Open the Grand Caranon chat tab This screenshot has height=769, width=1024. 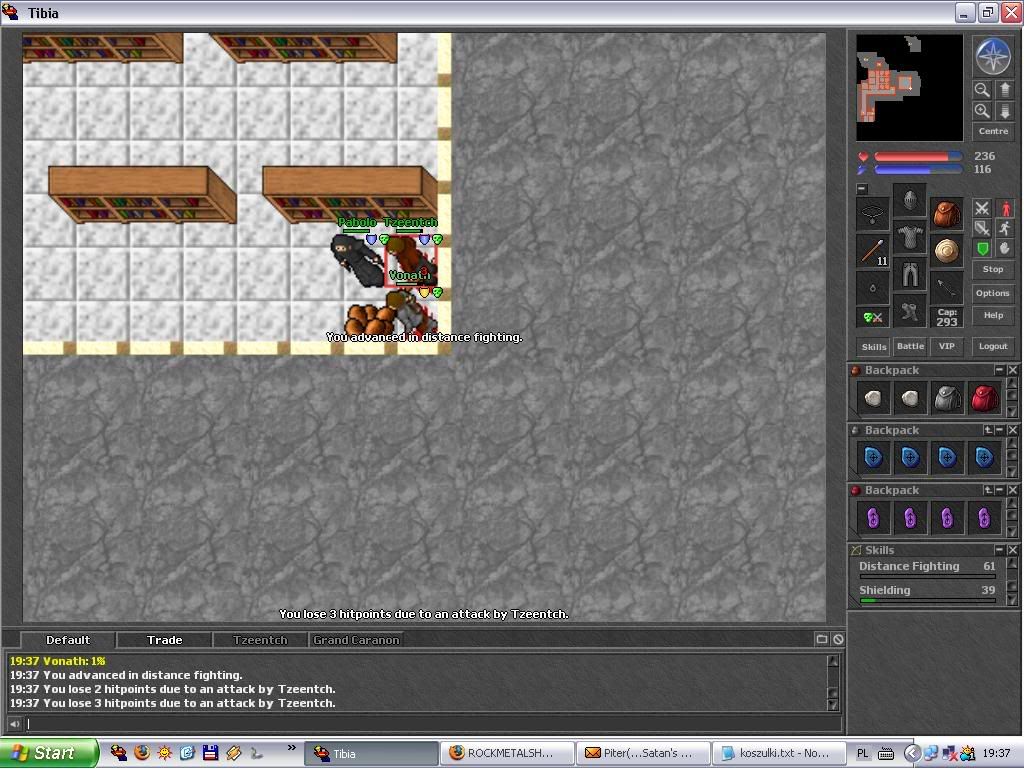(356, 640)
